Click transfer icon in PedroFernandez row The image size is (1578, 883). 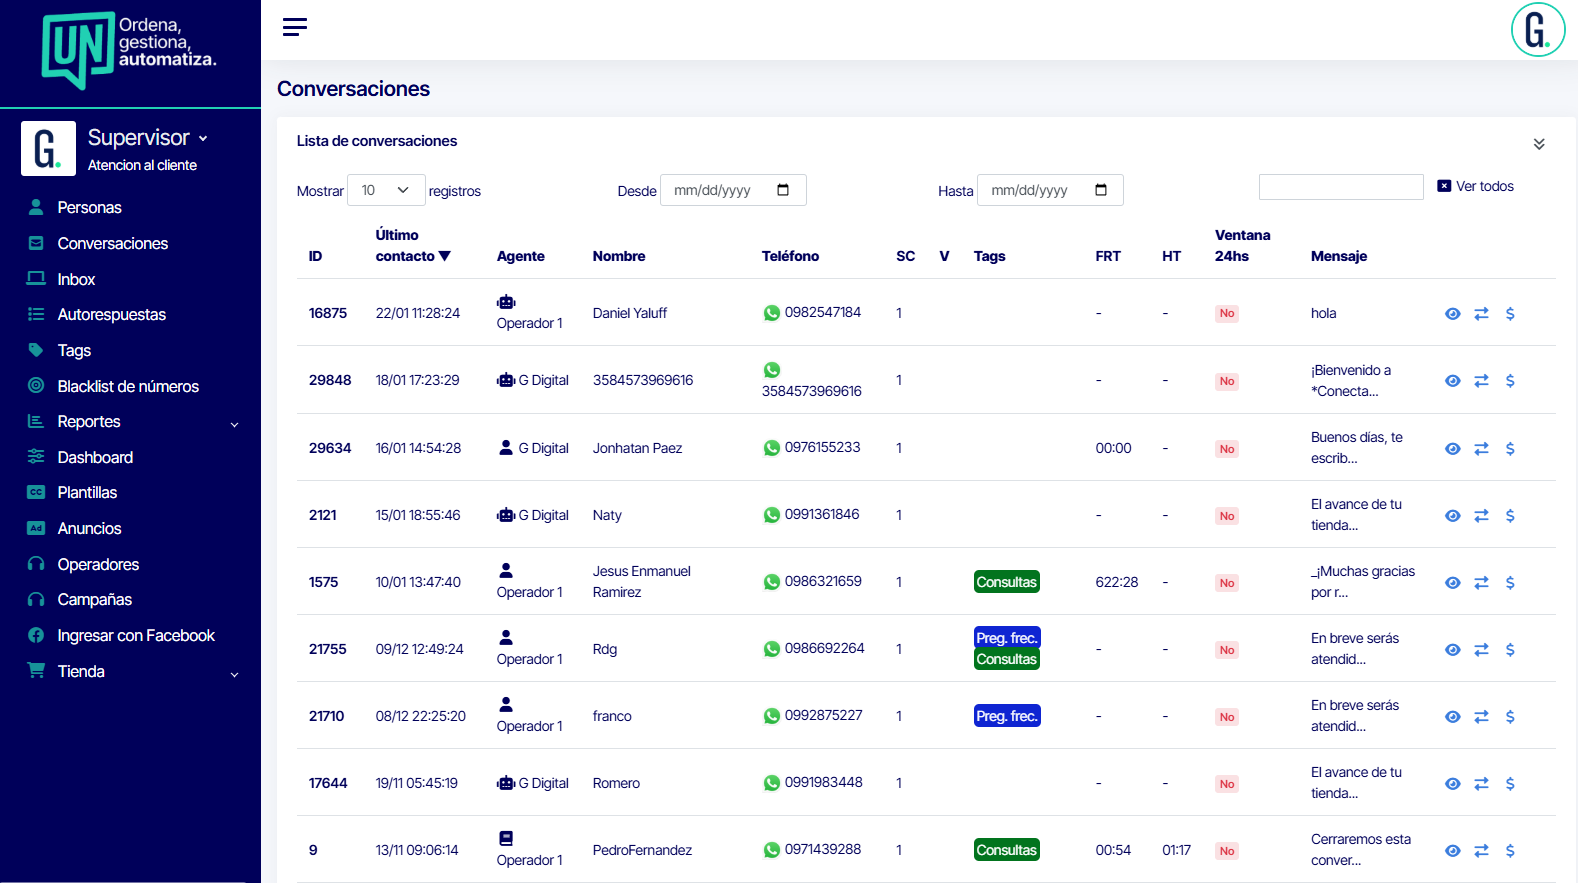tap(1481, 851)
